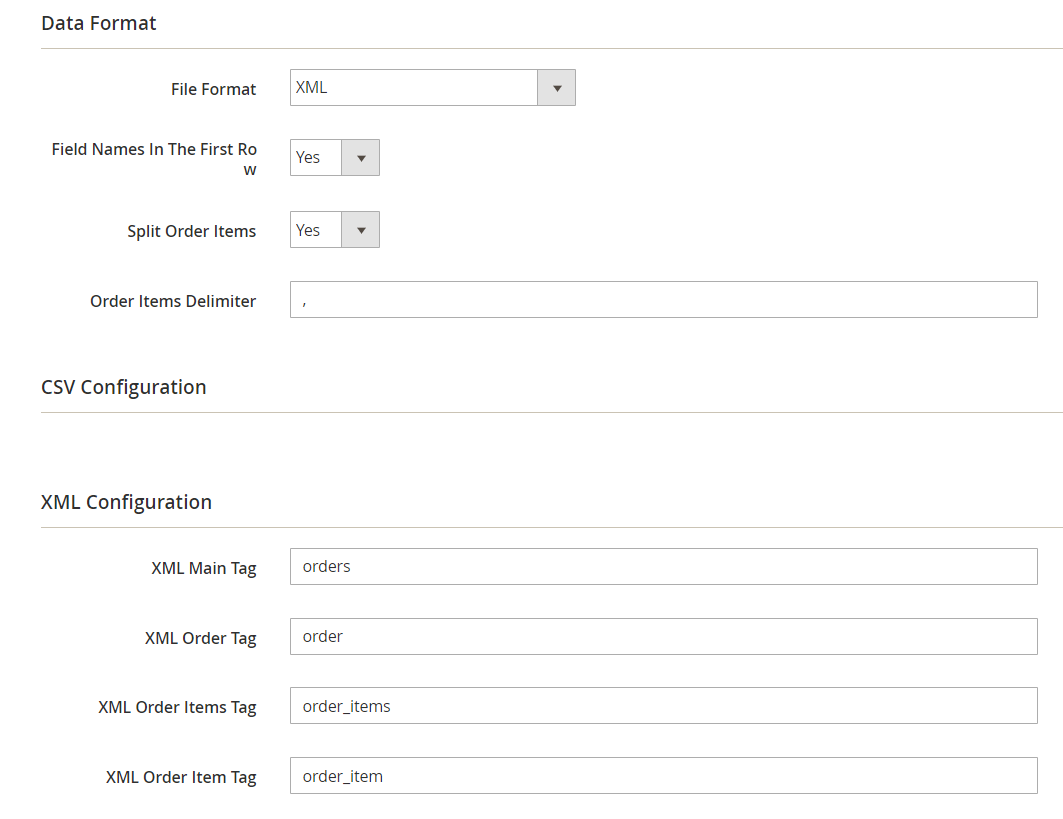Click the File Format label

pyautogui.click(x=214, y=89)
